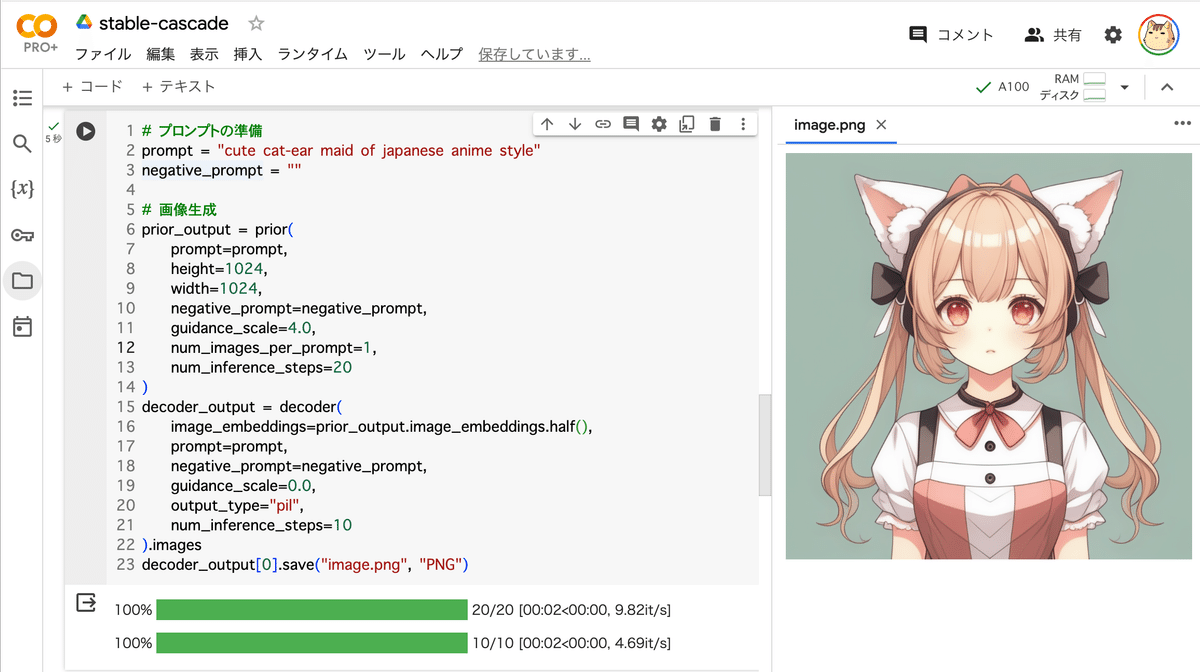Open cell editor settings gear

click(659, 124)
